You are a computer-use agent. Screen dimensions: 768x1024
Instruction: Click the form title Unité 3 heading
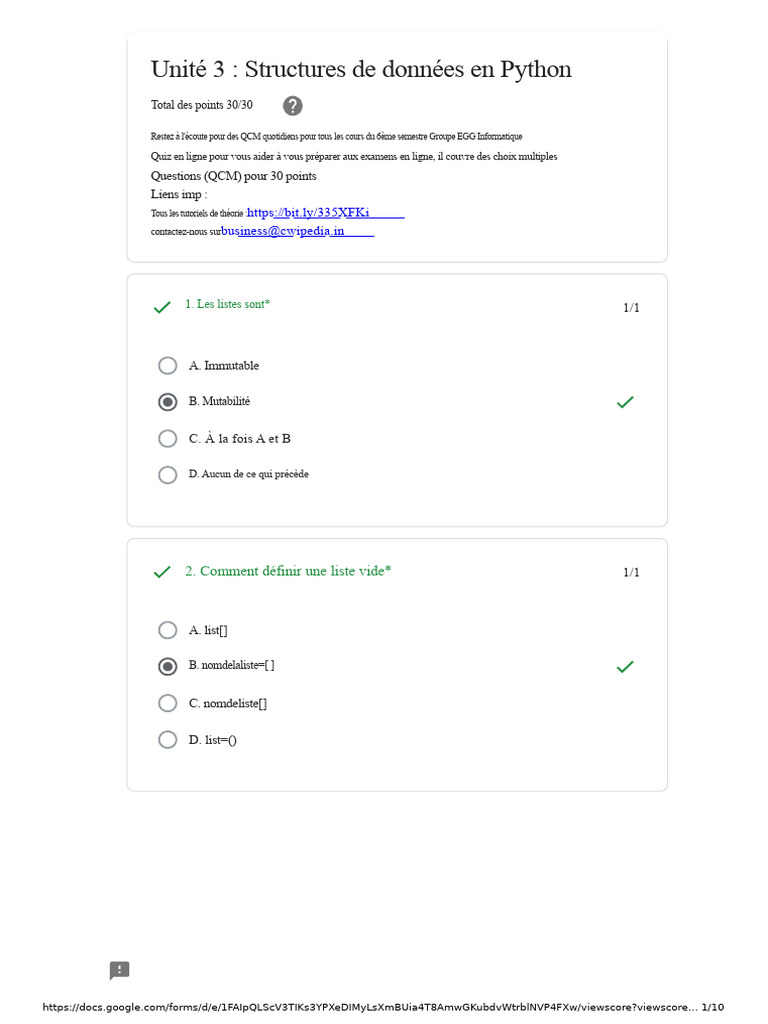pyautogui.click(x=361, y=69)
